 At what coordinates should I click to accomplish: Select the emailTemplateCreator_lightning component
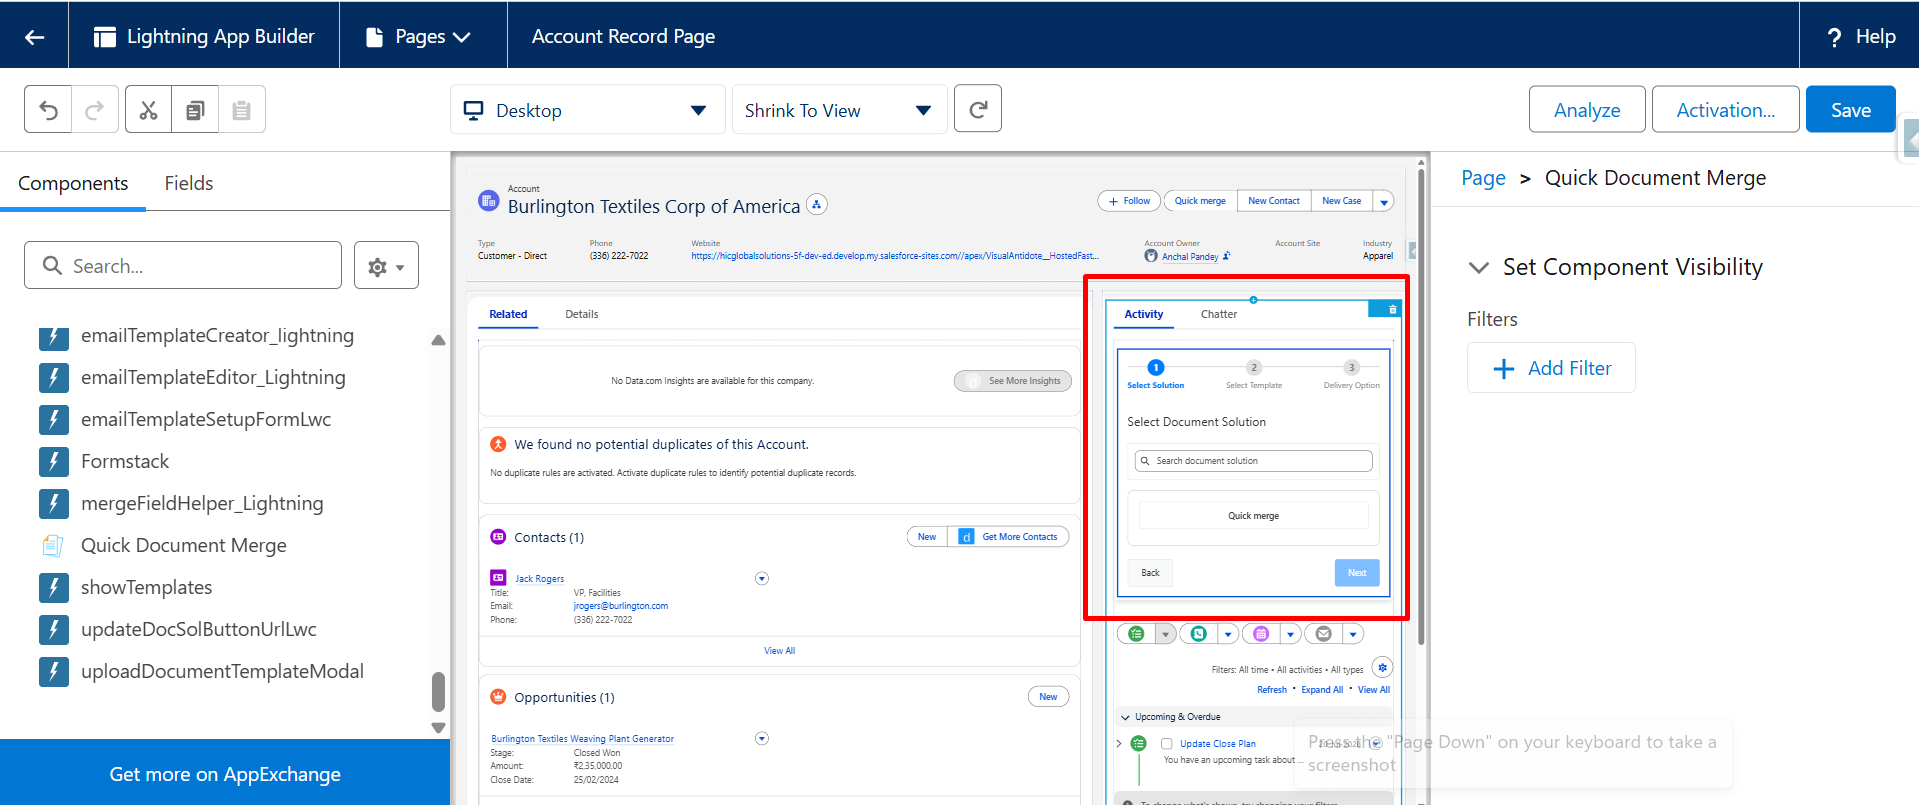217,336
